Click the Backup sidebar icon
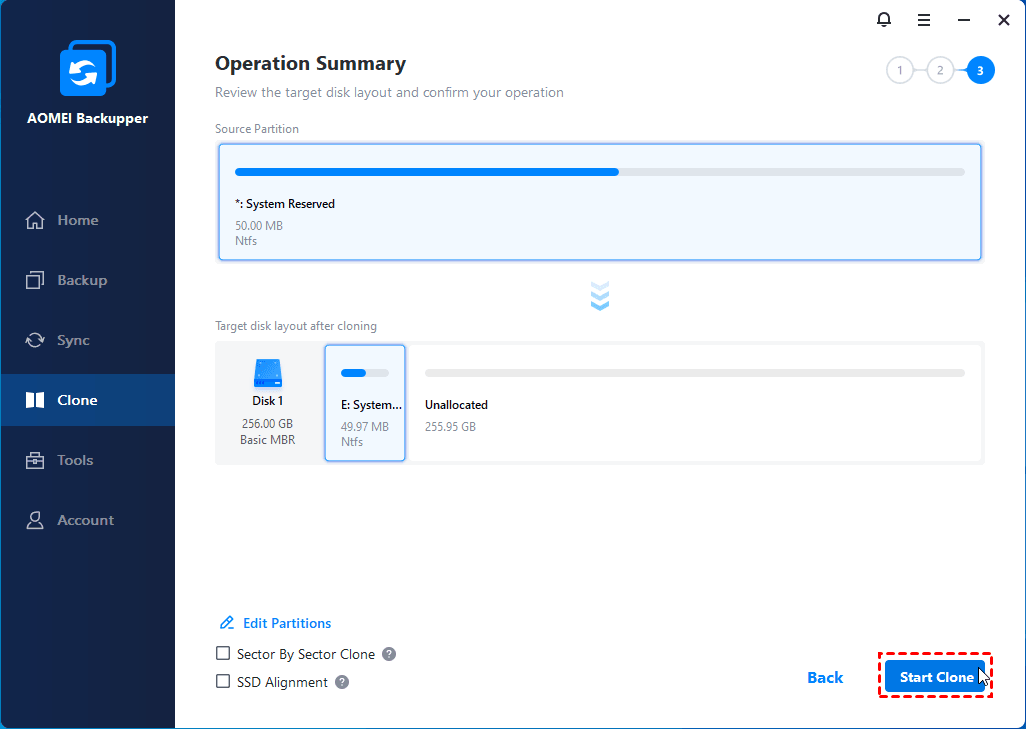1026x729 pixels. coord(35,280)
